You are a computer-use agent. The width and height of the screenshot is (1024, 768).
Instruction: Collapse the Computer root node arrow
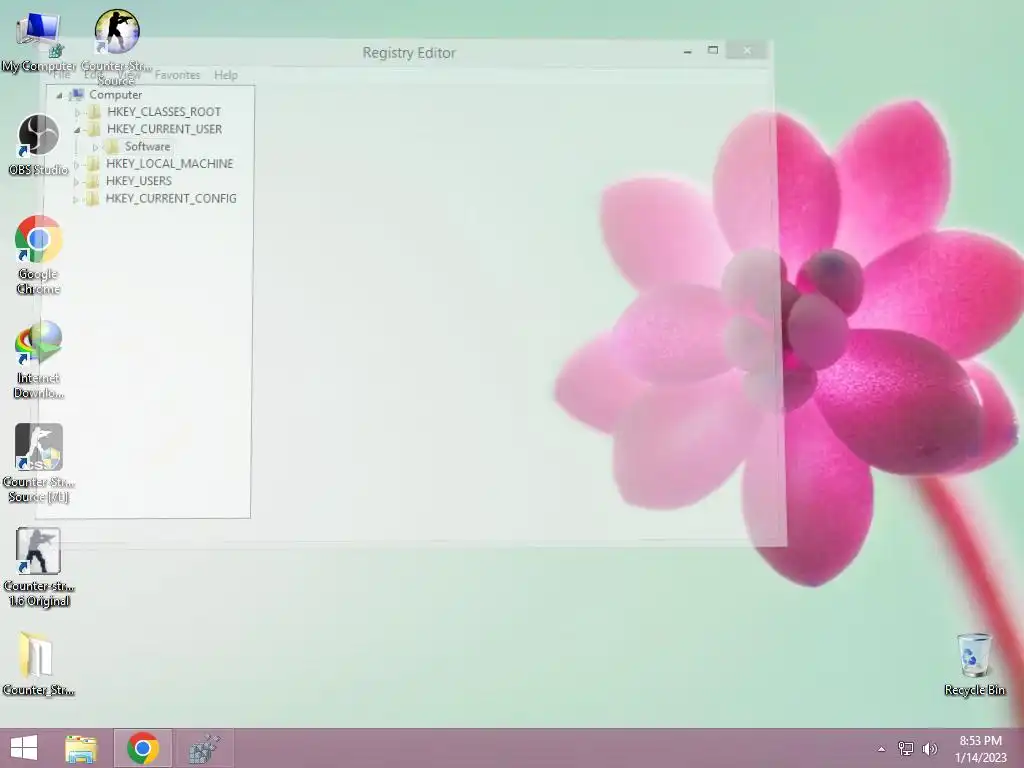[x=59, y=95]
